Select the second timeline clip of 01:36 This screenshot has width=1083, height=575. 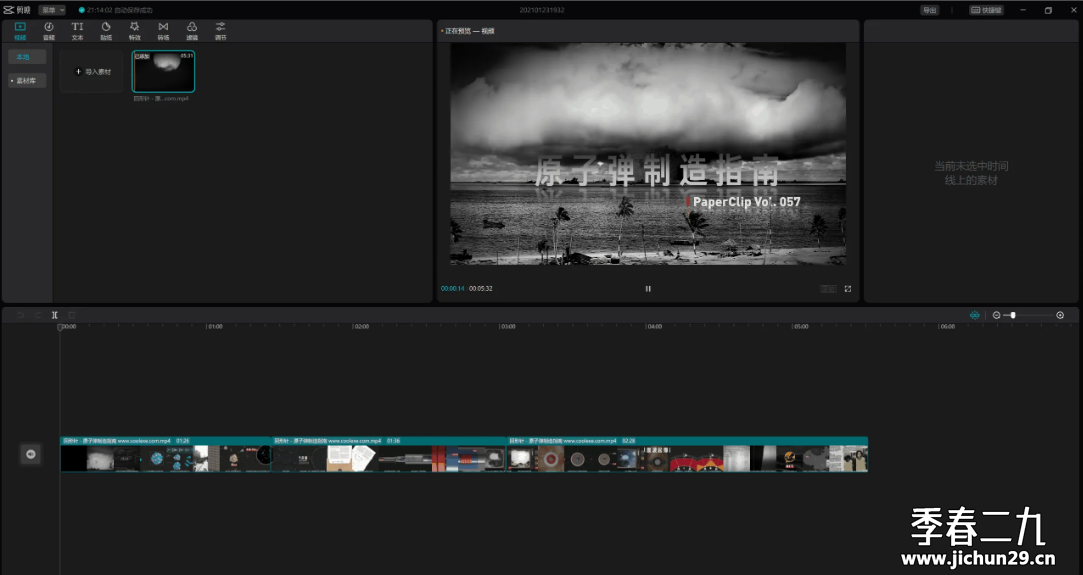click(389, 454)
